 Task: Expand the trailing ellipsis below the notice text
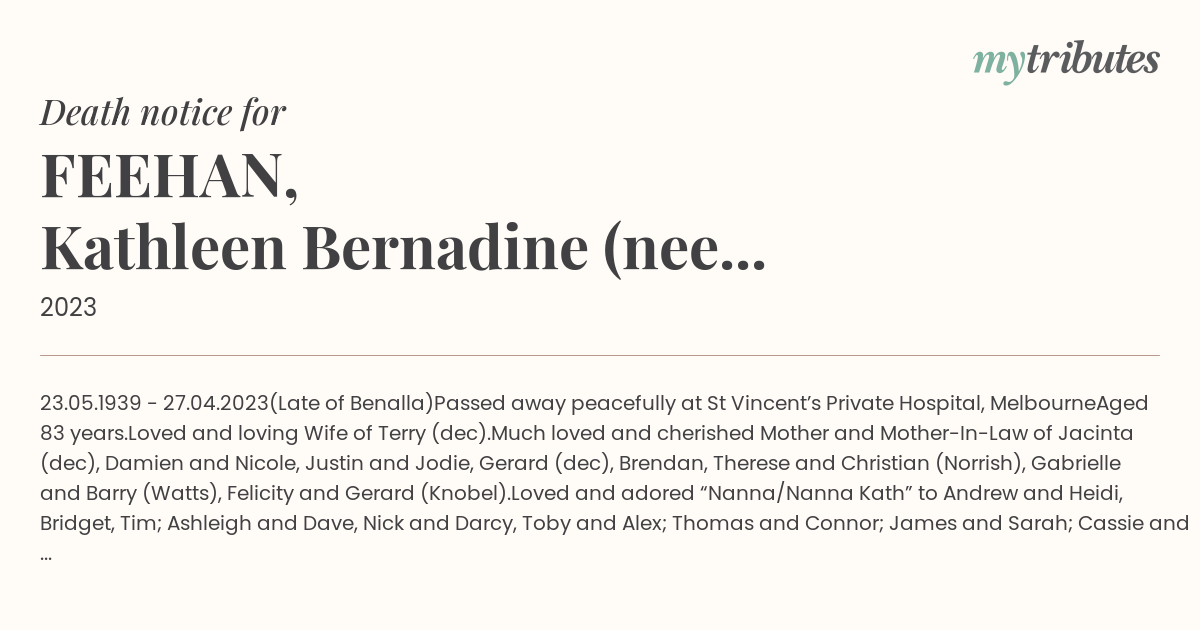pyautogui.click(x=46, y=555)
